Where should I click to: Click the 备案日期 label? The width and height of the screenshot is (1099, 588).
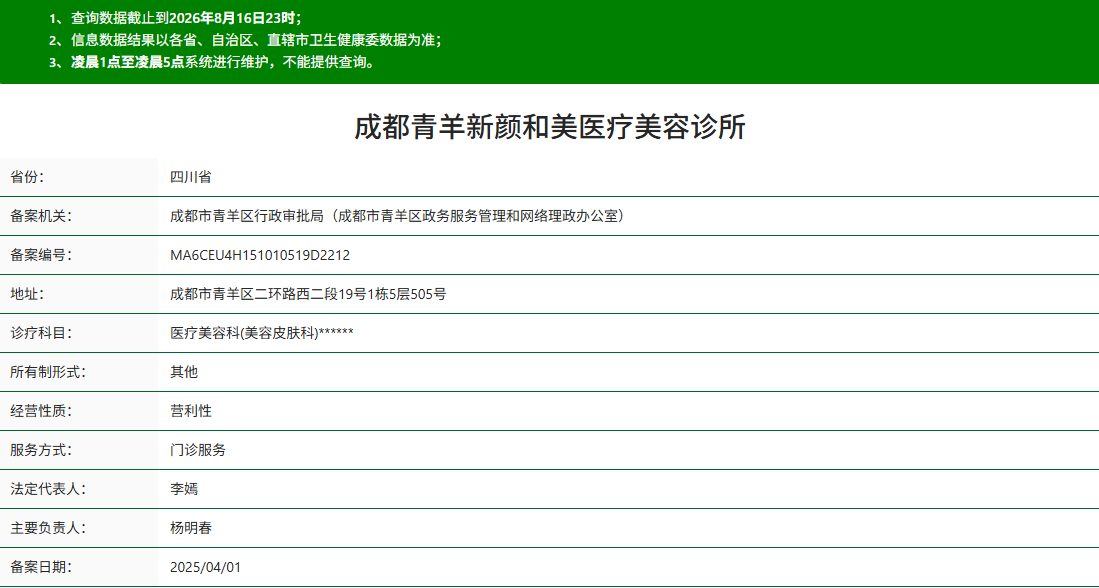click(41, 567)
